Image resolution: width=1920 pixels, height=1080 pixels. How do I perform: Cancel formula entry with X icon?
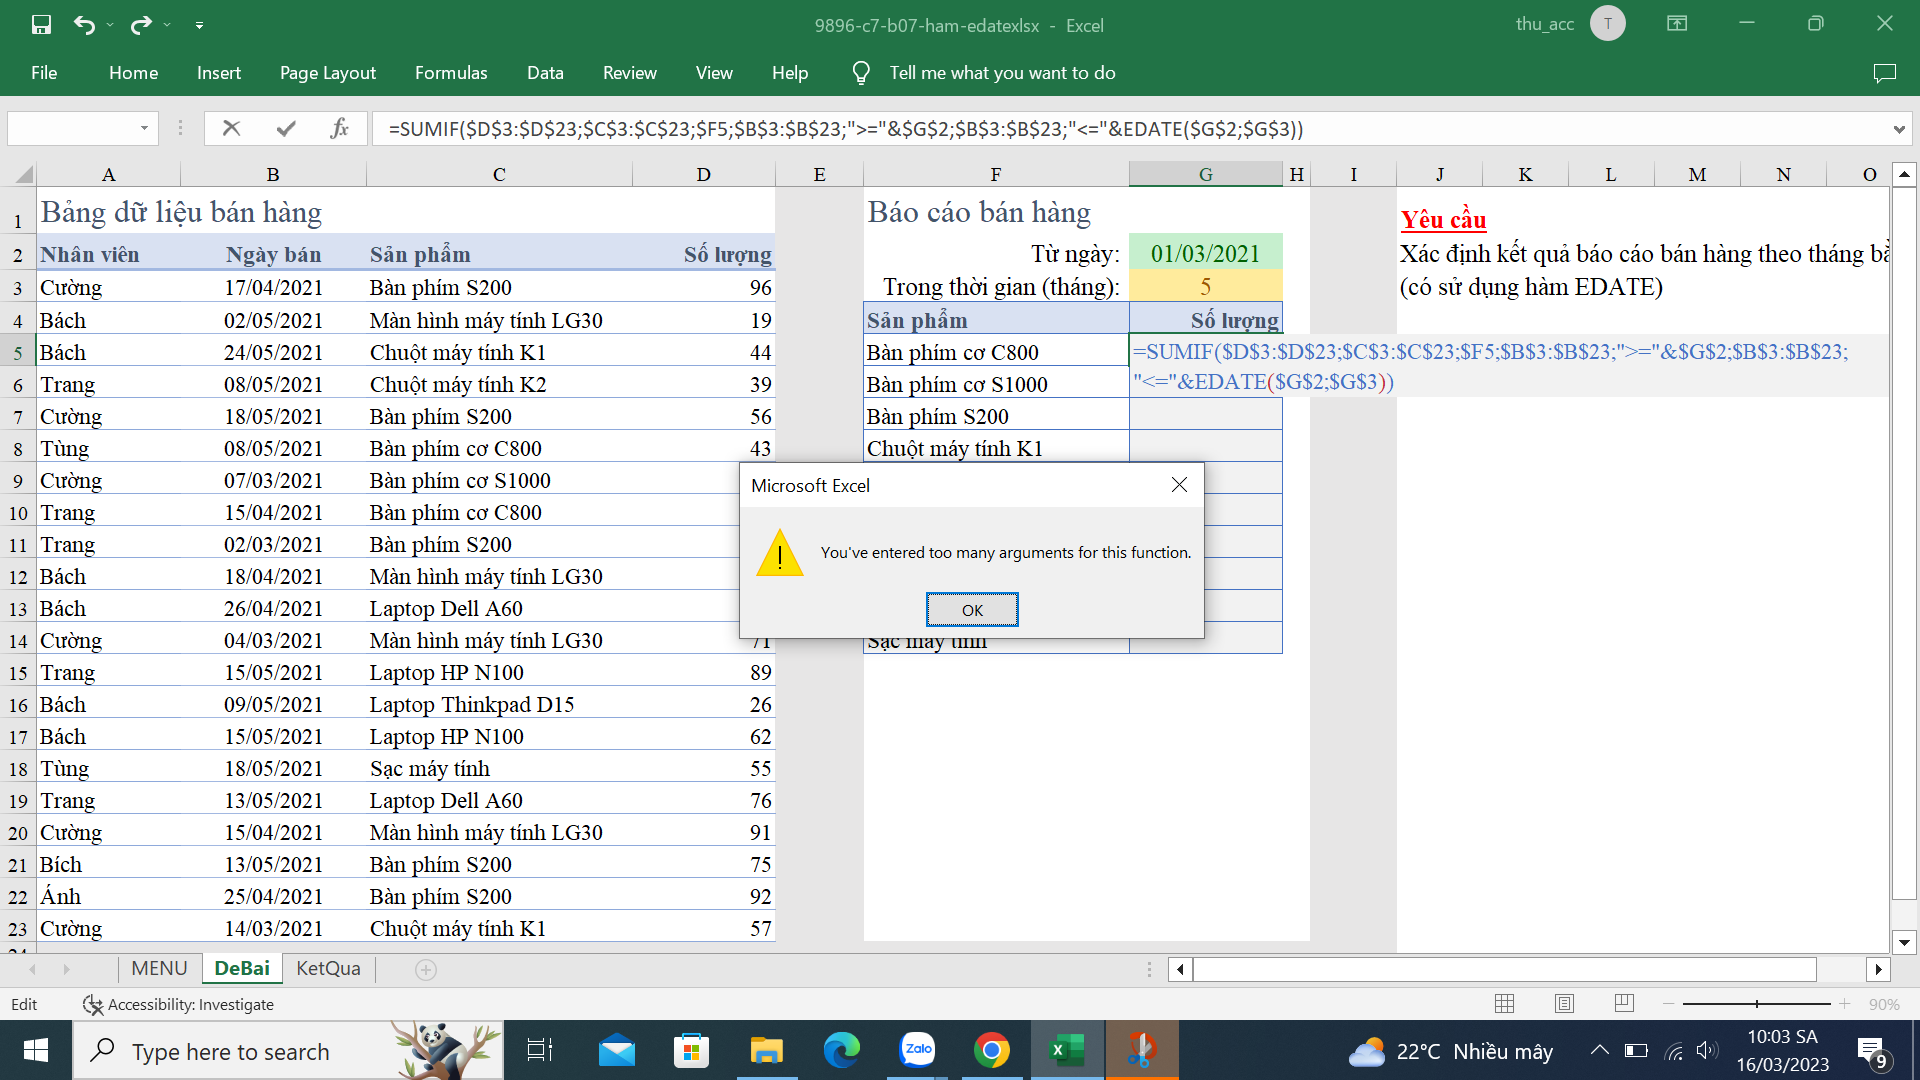[231, 128]
